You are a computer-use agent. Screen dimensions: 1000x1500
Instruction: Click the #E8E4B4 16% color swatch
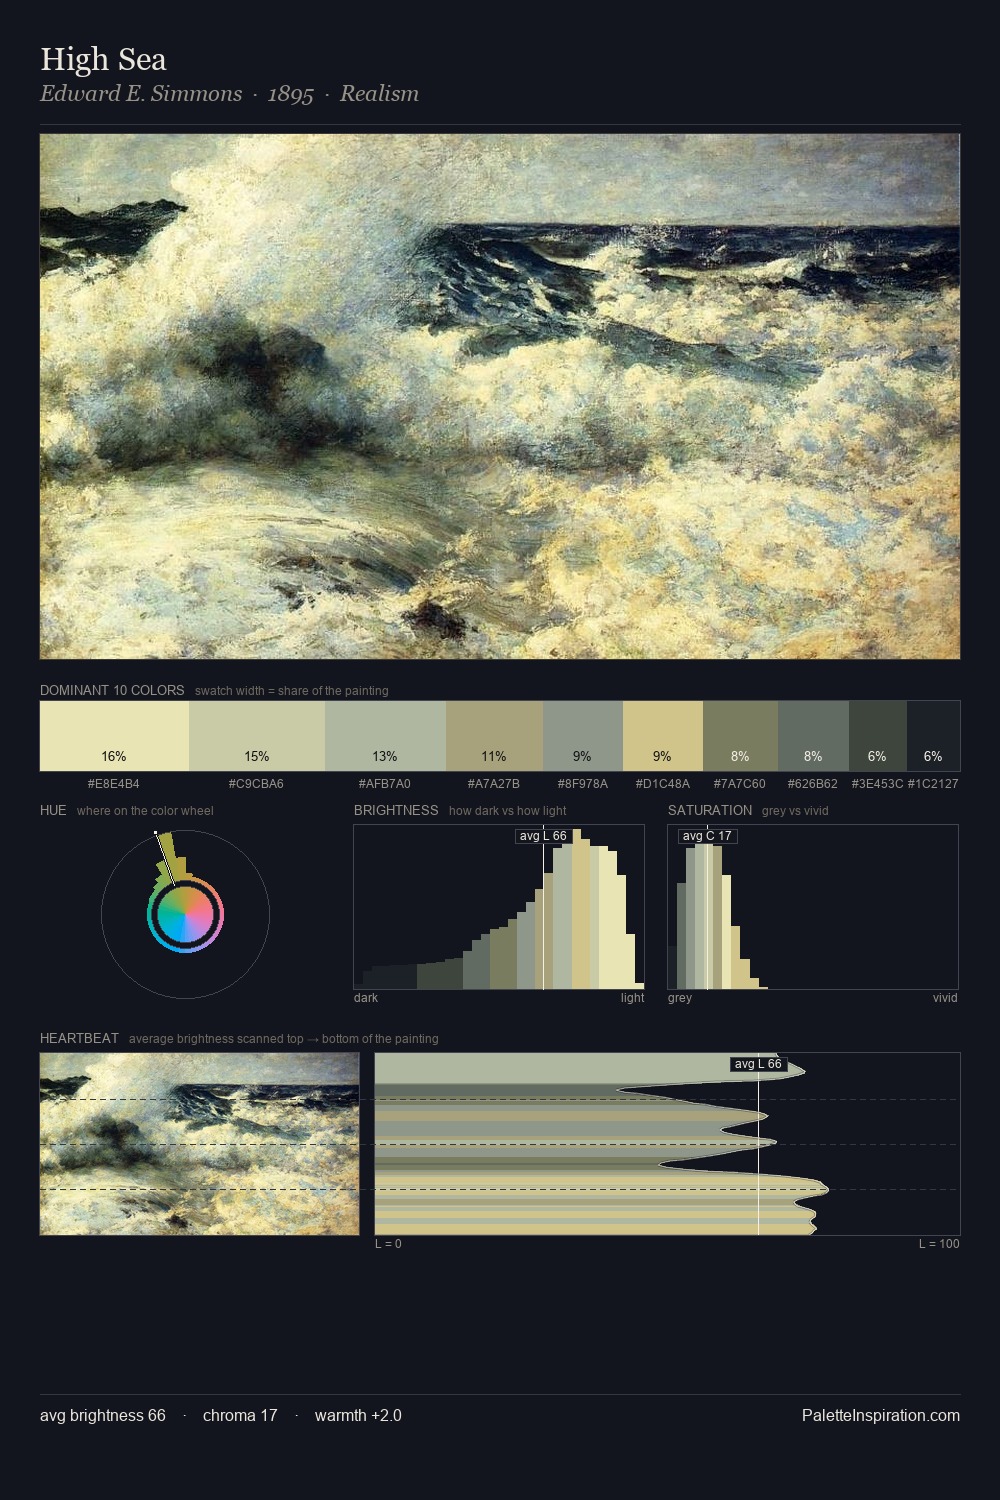coord(114,736)
